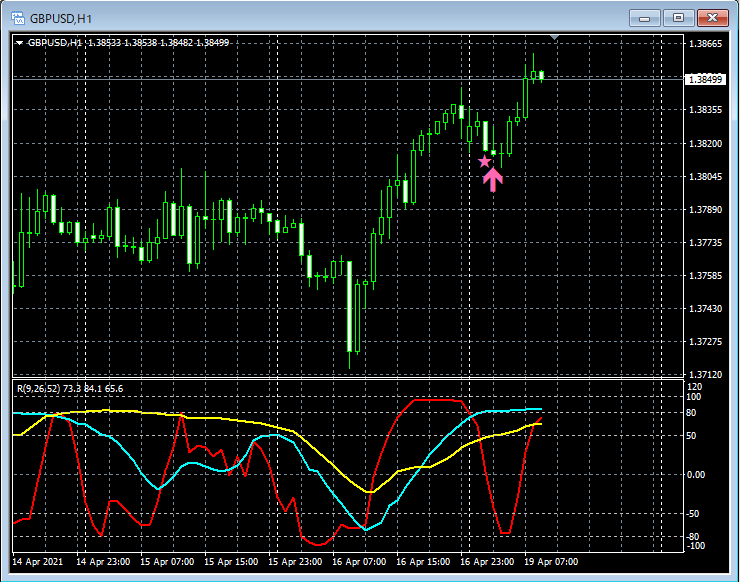
Task: Minimize the GBPUSD,H1 chart window
Action: (644, 18)
